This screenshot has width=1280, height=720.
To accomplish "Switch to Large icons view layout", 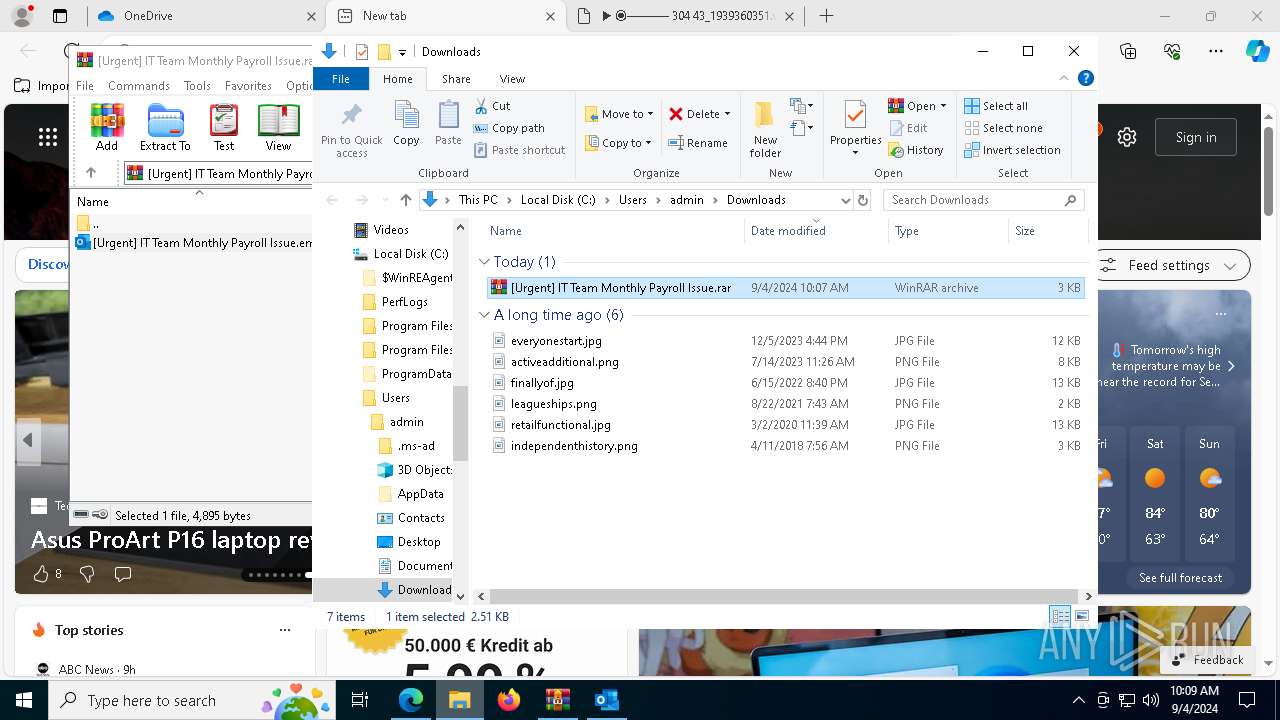I will (x=1081, y=616).
